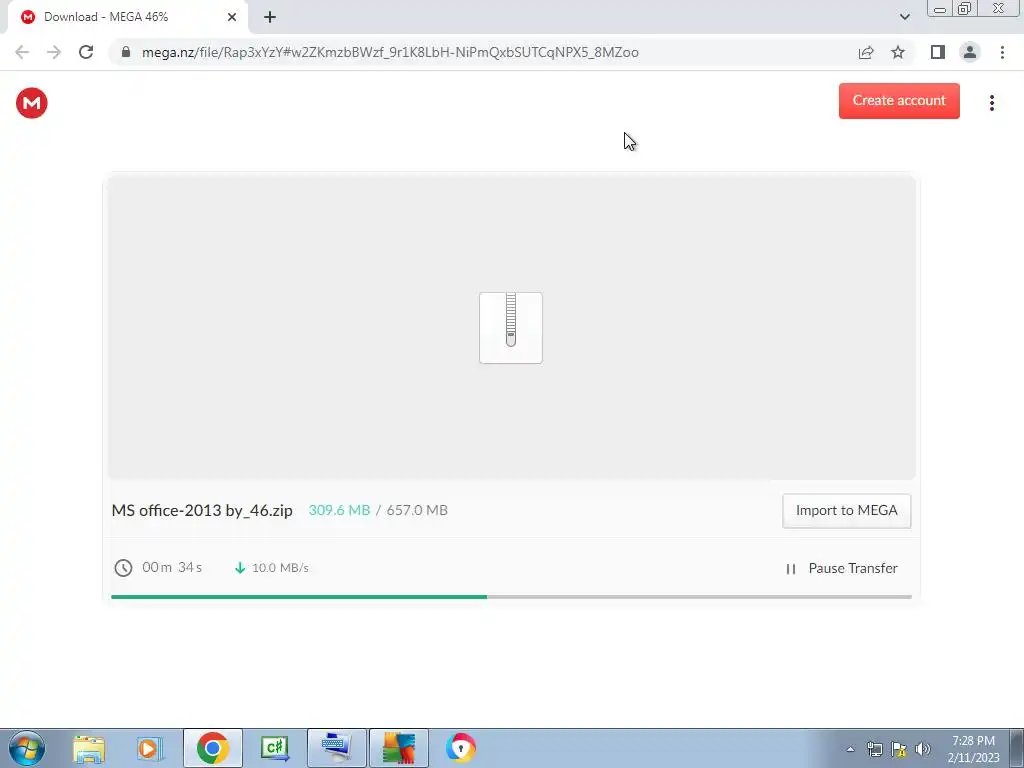Click the address bar URL
The height and width of the screenshot is (768, 1024).
390,52
